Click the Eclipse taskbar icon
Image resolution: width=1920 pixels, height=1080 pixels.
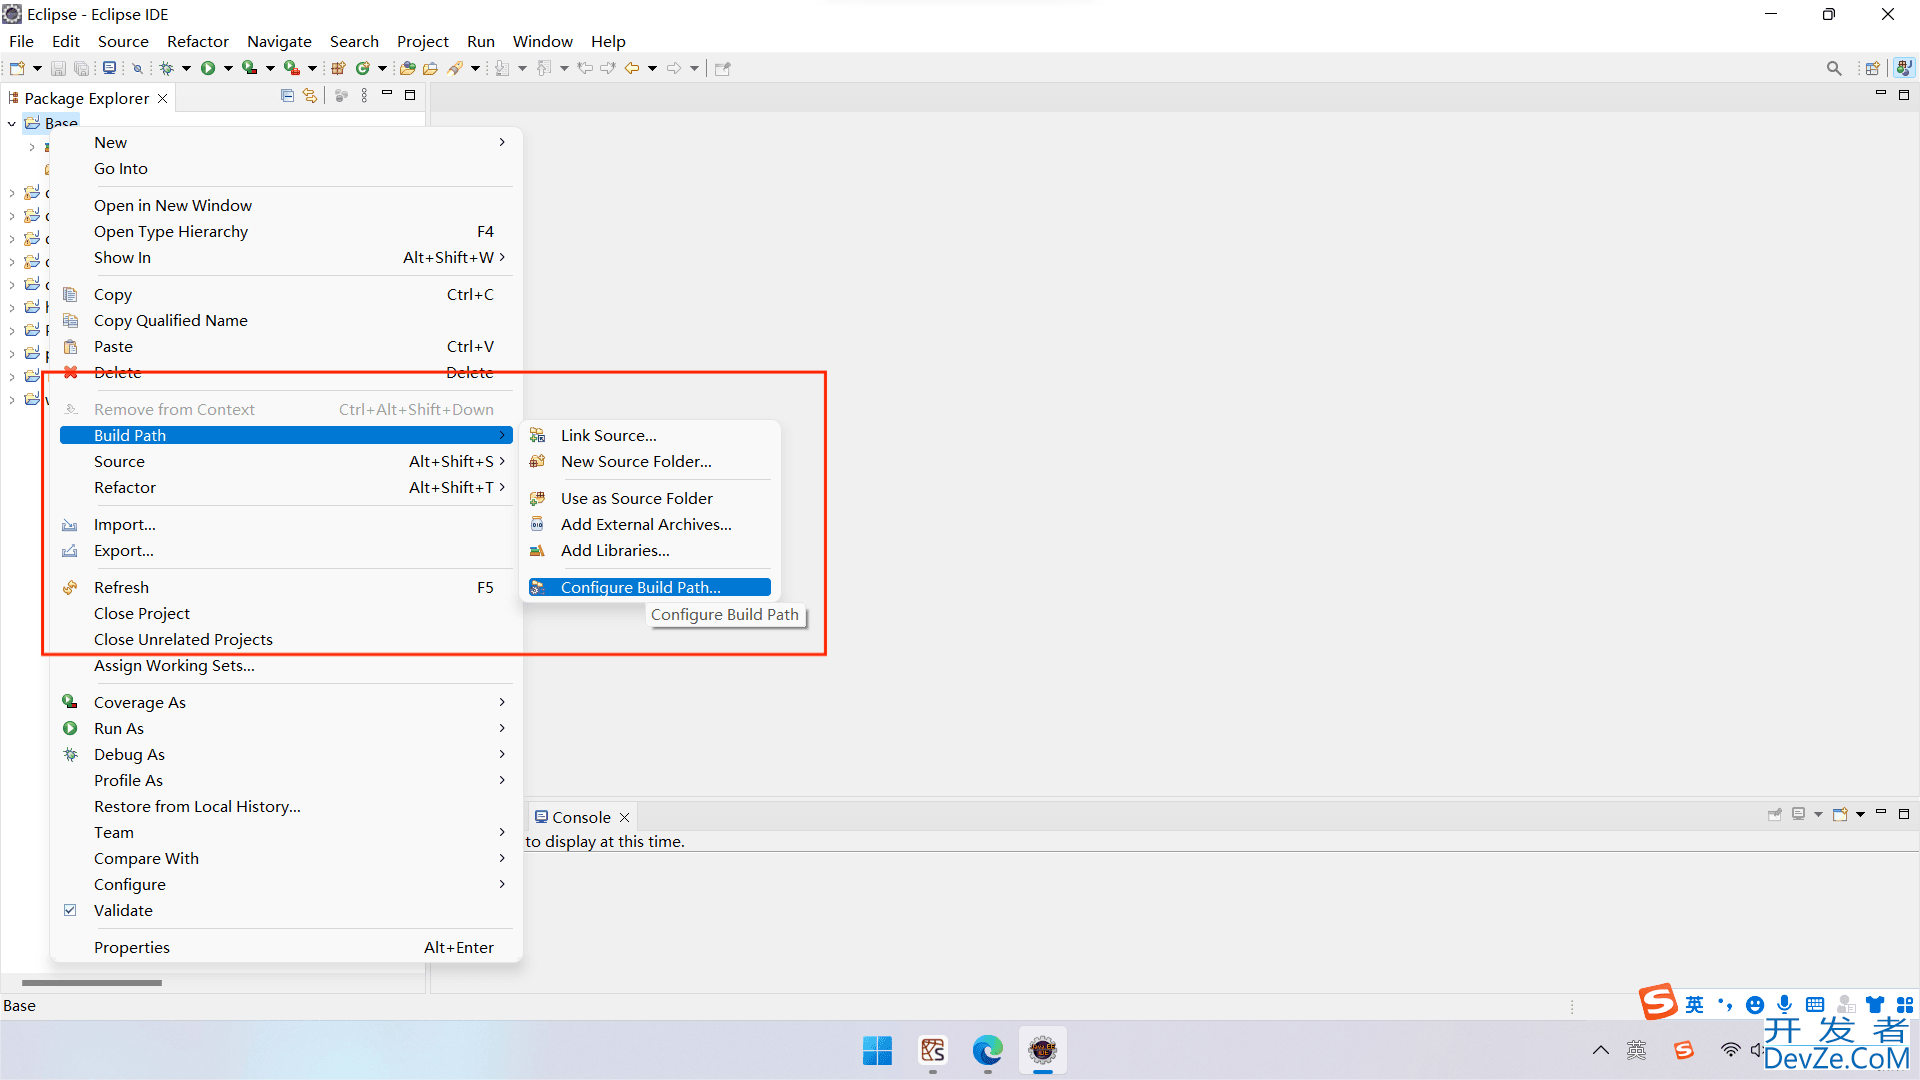pyautogui.click(x=1042, y=1050)
